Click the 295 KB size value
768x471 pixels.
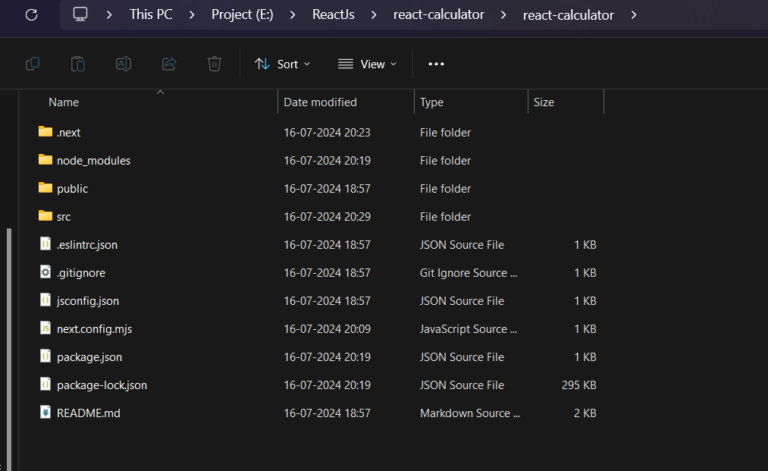pos(579,385)
